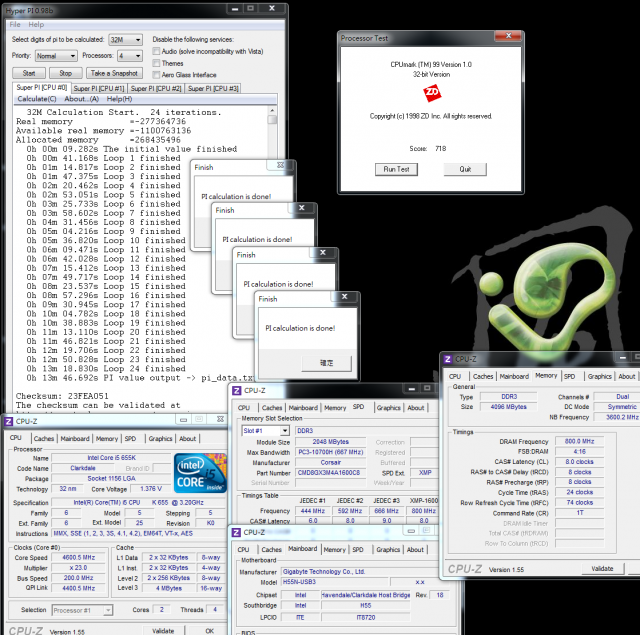
Task: Open the Processors count dropdown
Action: pyautogui.click(x=130, y=56)
